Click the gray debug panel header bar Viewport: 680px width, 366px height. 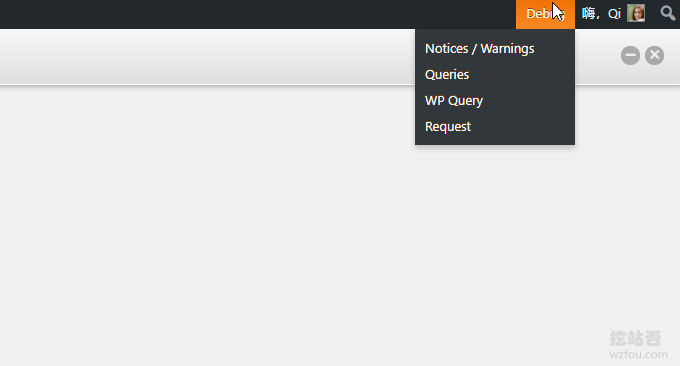click(x=207, y=56)
